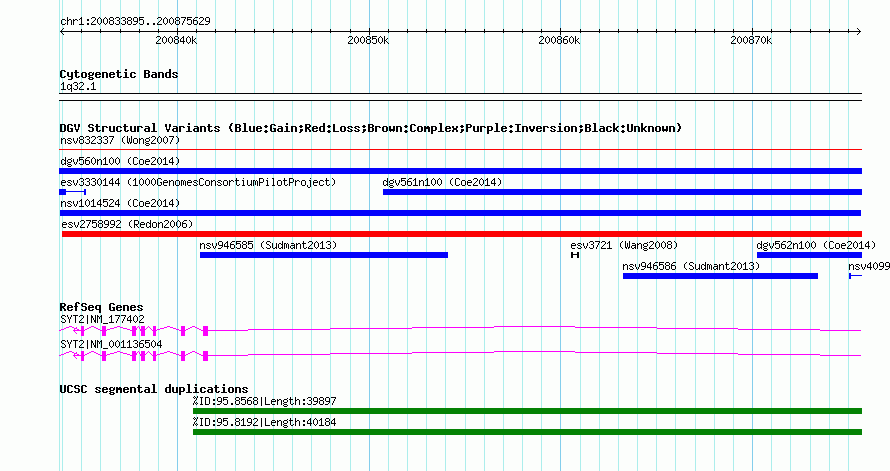
Task: Click the SYT2 NM_177402 magenta gene glyph
Action: (x=460, y=330)
